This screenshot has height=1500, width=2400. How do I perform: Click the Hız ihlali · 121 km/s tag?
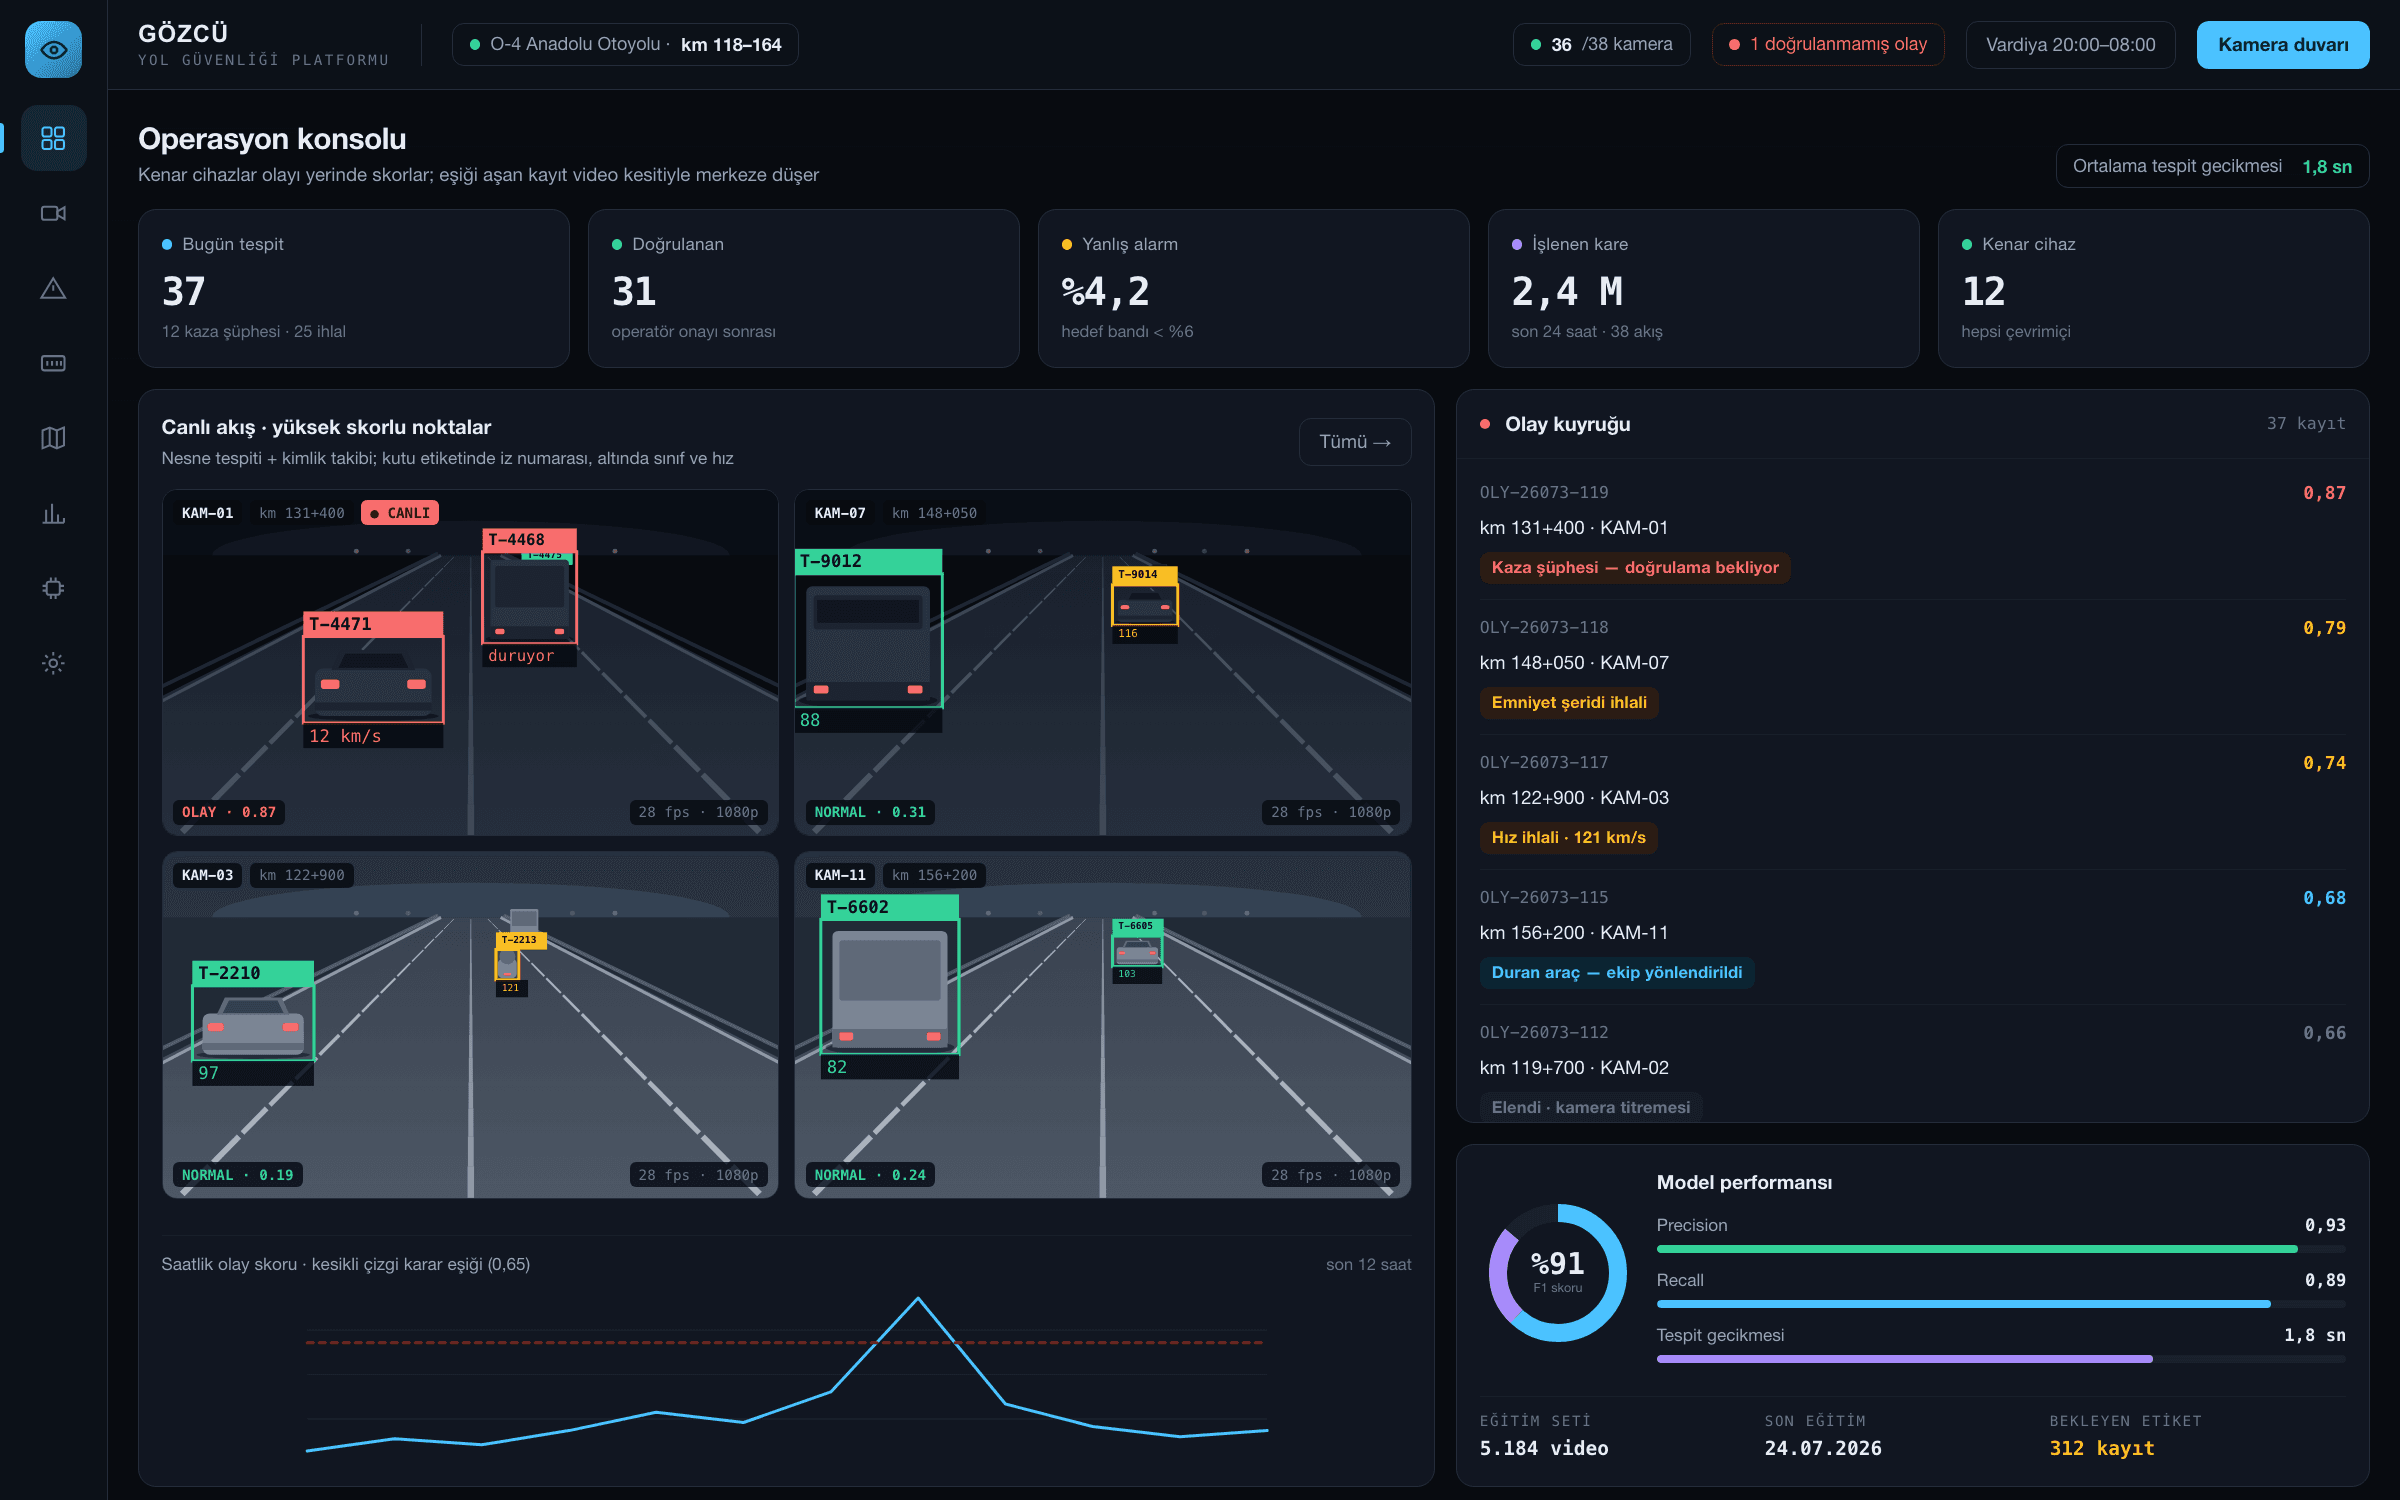pos(1568,838)
